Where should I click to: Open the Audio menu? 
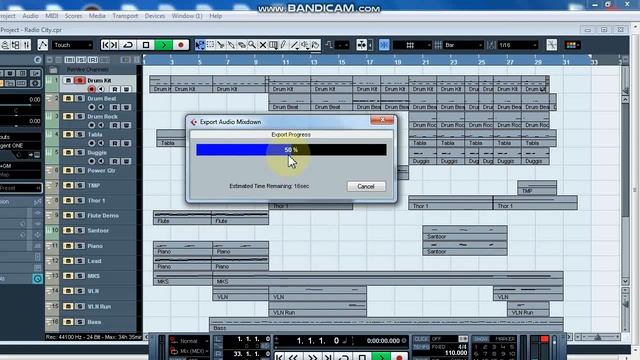[30, 16]
